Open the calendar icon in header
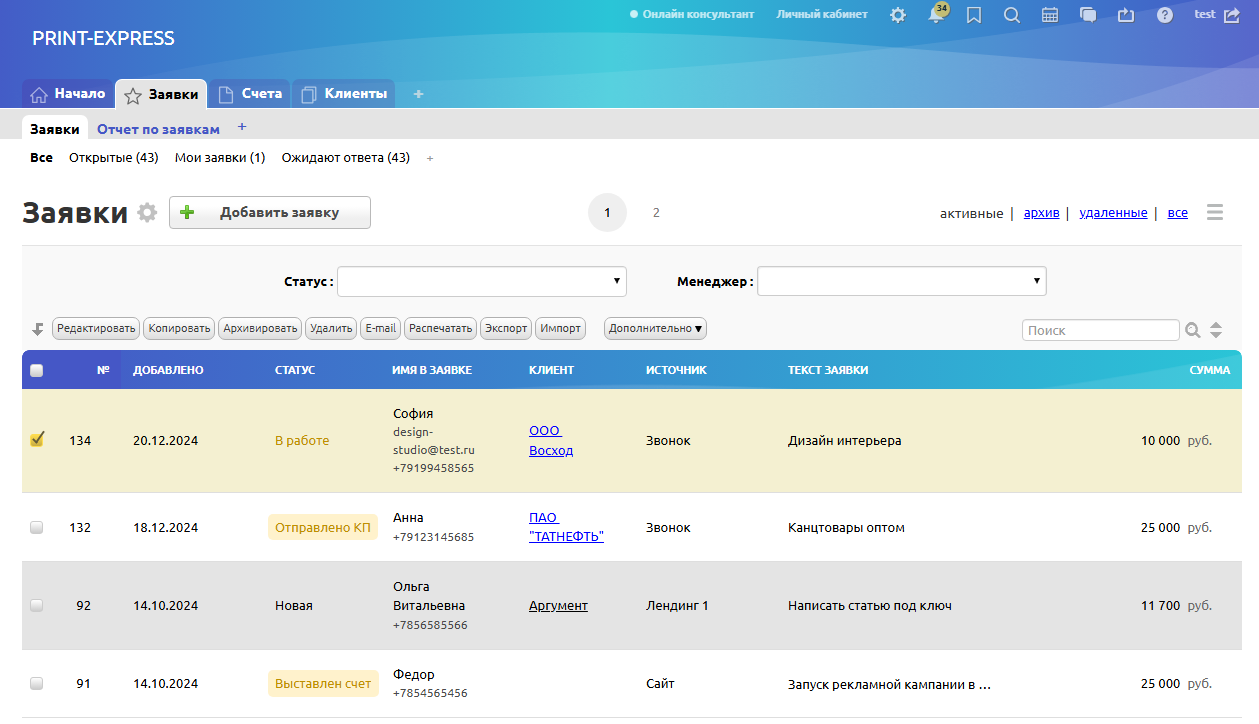This screenshot has height=724, width=1259. pos(1050,15)
